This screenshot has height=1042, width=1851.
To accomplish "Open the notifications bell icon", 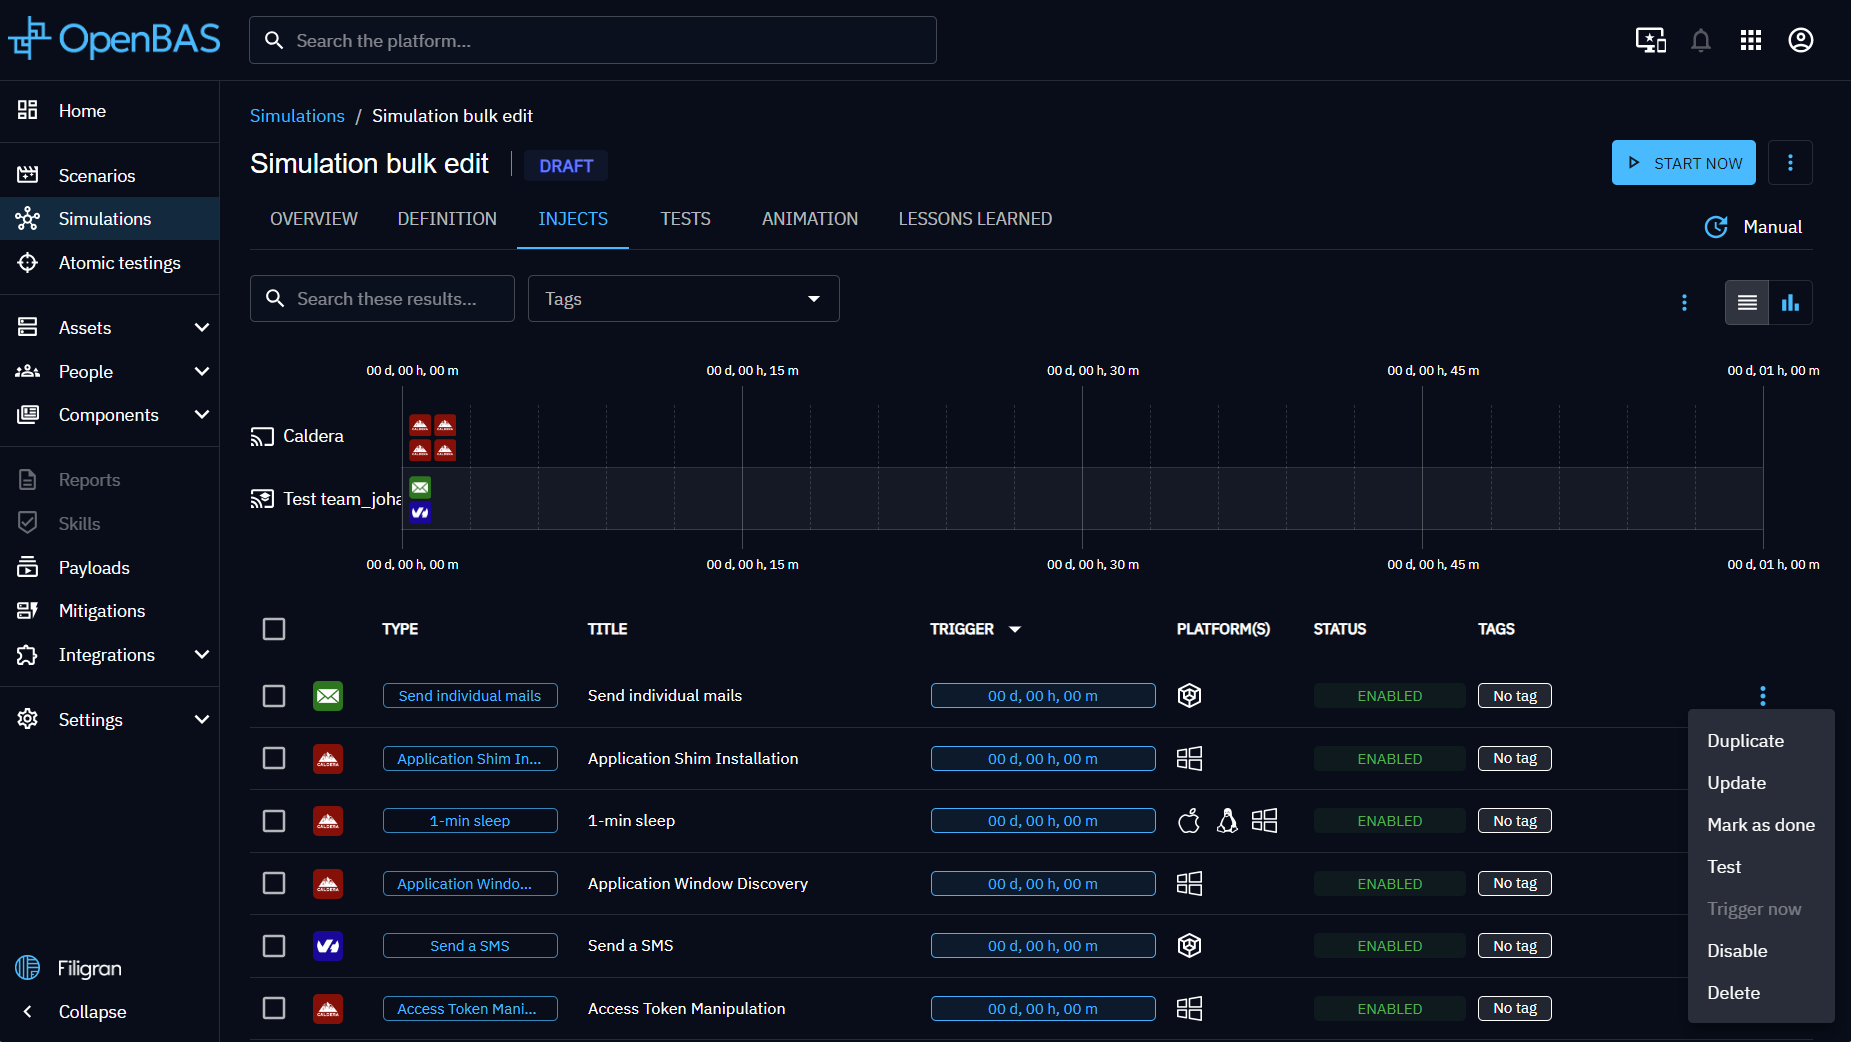I will pos(1700,40).
